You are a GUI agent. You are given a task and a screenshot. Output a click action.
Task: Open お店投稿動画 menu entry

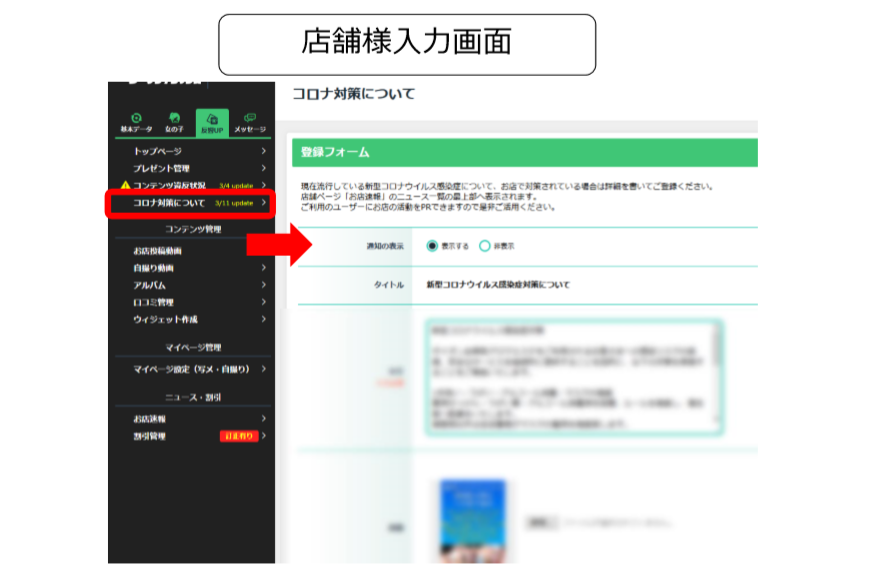[157, 251]
